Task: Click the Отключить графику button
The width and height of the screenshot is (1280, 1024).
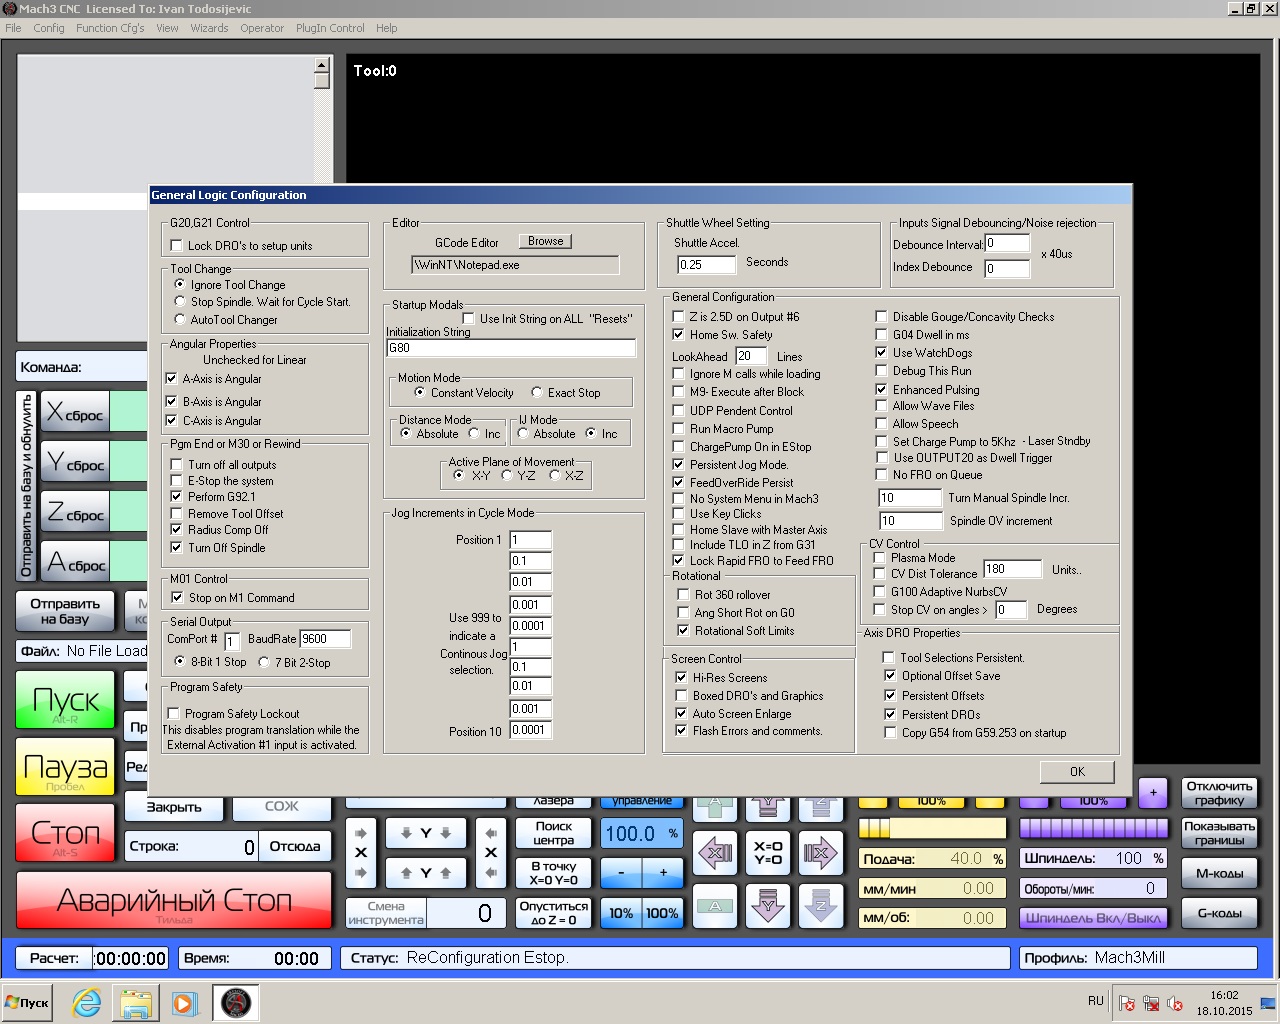Action: 1220,793
